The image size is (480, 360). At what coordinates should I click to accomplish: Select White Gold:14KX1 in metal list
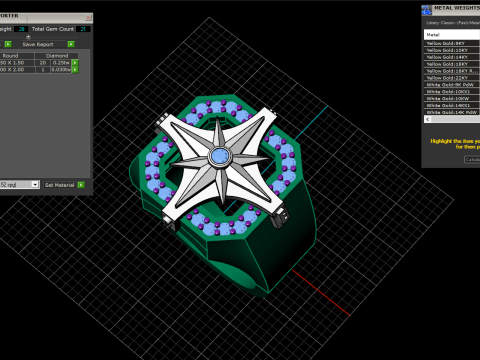coord(452,105)
